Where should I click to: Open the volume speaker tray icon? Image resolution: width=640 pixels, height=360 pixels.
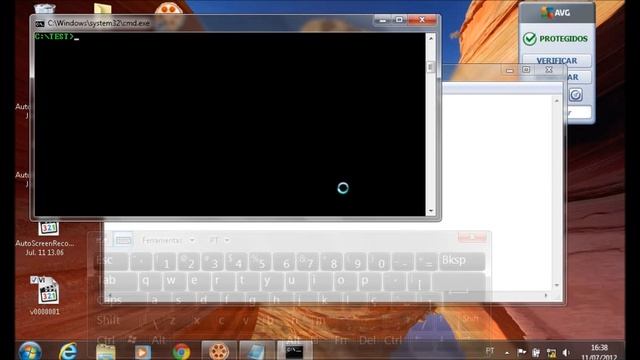click(566, 352)
